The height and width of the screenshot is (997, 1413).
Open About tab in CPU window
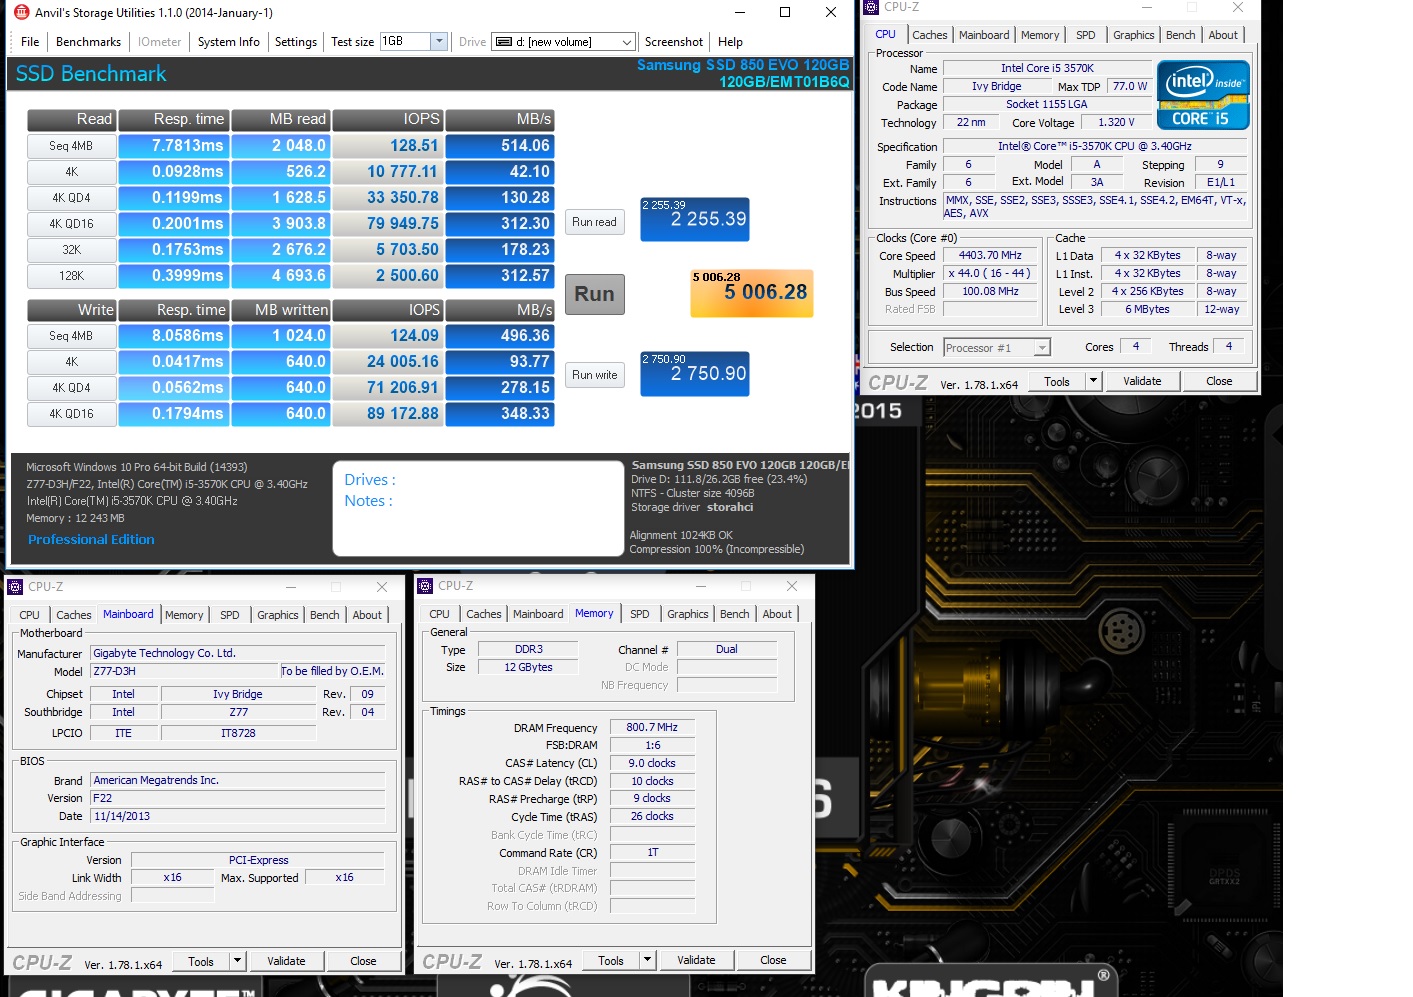coord(1222,35)
